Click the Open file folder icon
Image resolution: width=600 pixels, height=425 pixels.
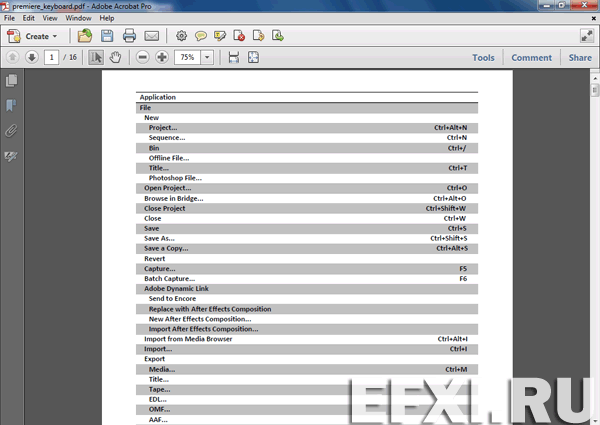(x=85, y=36)
